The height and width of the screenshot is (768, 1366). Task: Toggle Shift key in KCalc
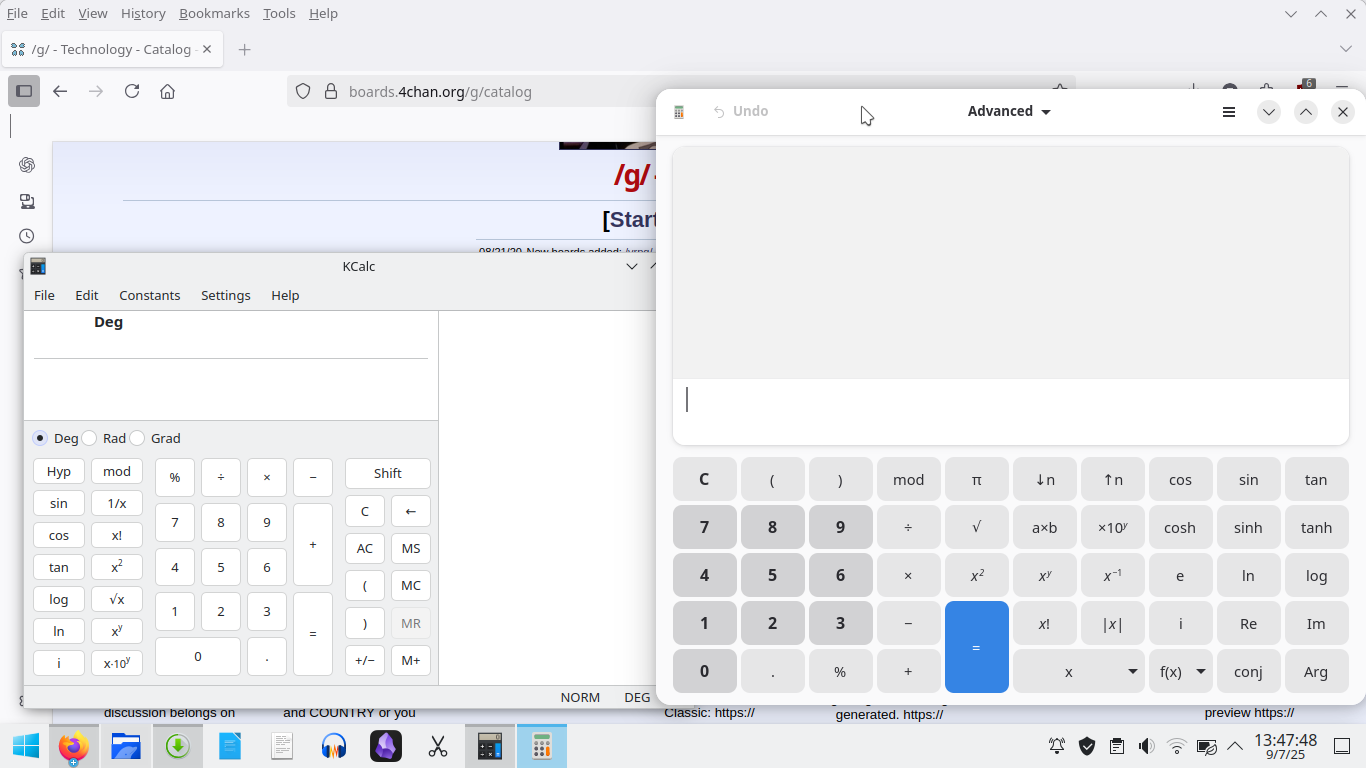388,473
